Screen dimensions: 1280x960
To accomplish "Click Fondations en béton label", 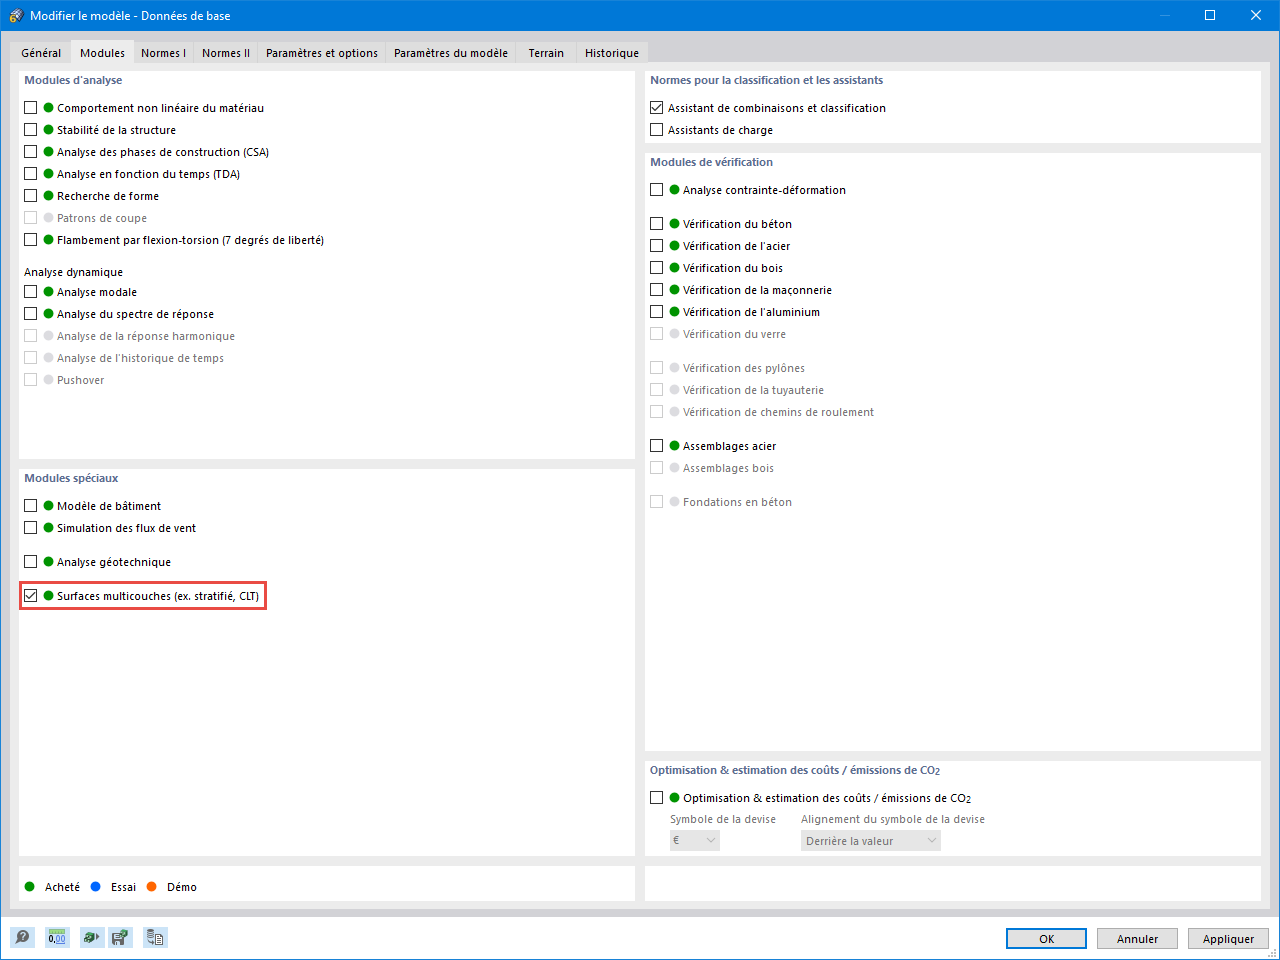I will [x=737, y=502].
